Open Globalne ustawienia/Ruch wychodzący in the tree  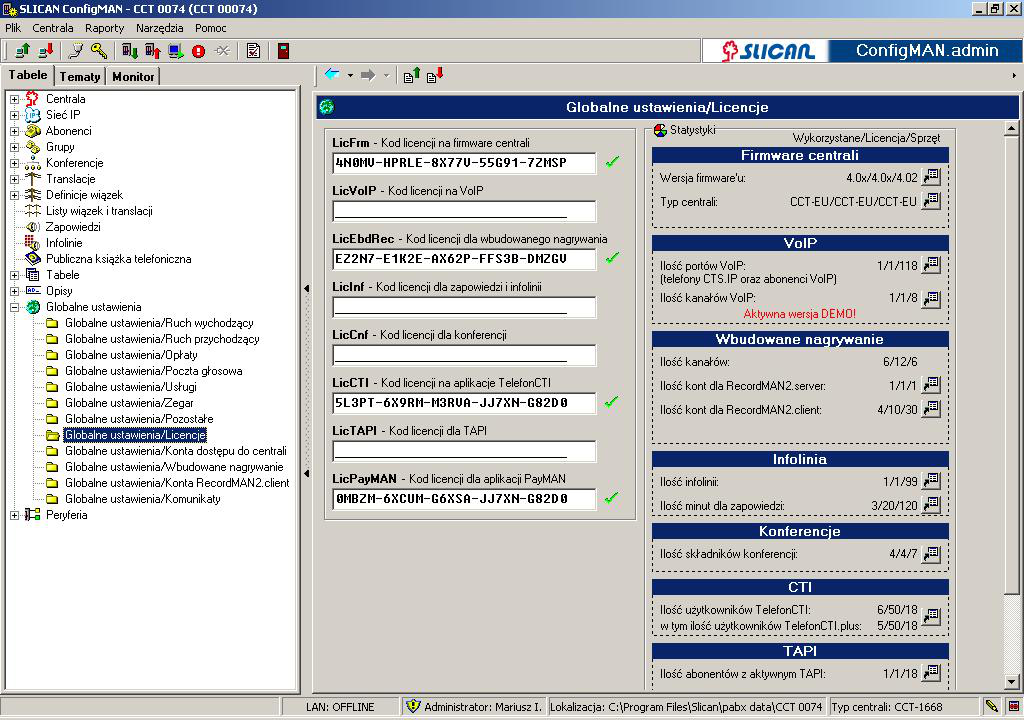tap(159, 323)
